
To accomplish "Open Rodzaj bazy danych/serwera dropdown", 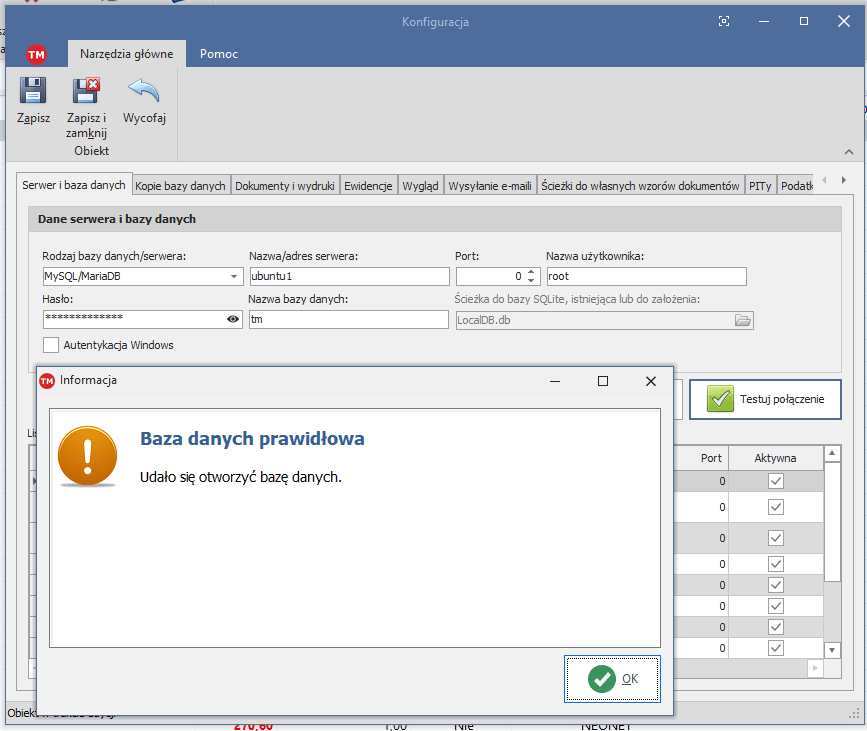I will (x=234, y=277).
